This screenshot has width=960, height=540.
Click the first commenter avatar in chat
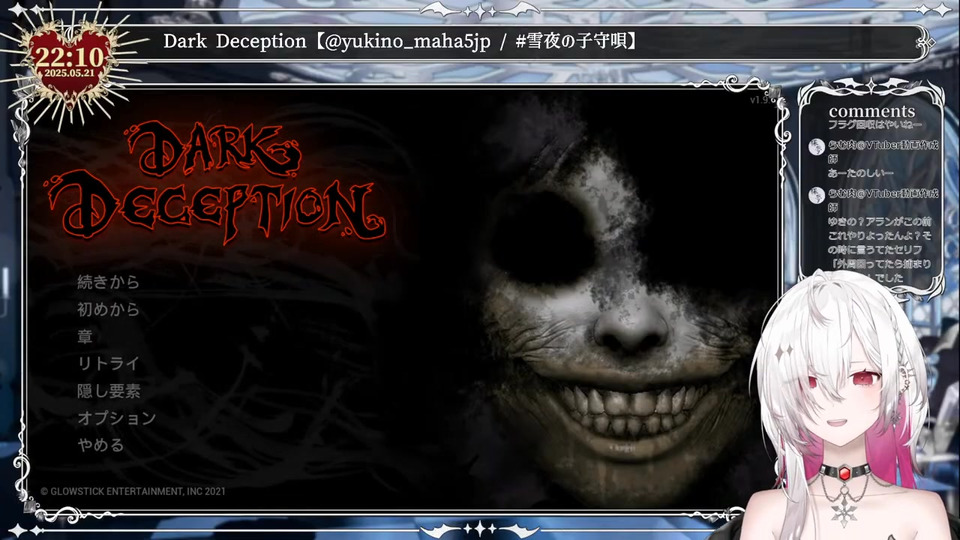tap(816, 147)
